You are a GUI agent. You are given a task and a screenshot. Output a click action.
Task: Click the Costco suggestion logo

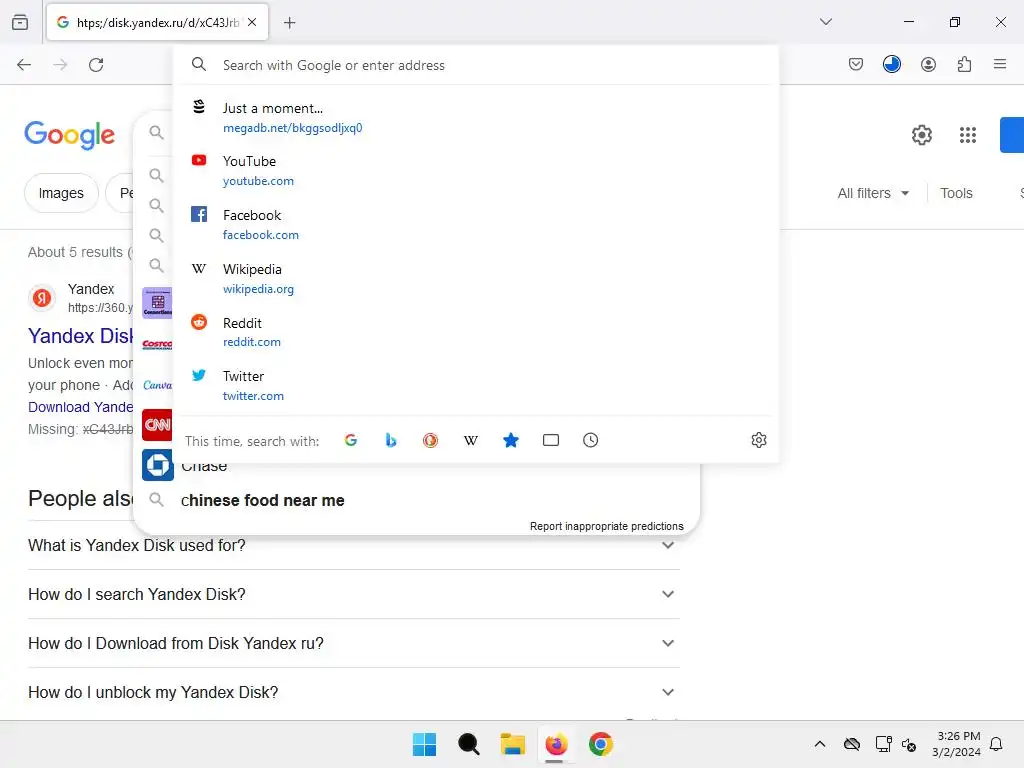tap(157, 344)
